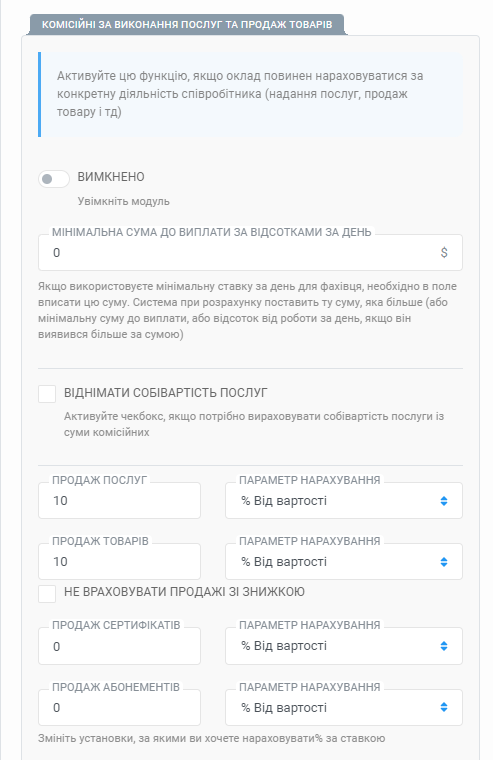Click the НЕ ВРАХОВУВАТИ ПРОДАЖІ ЗІ ЗНИЖКОЮ label

click(x=184, y=592)
